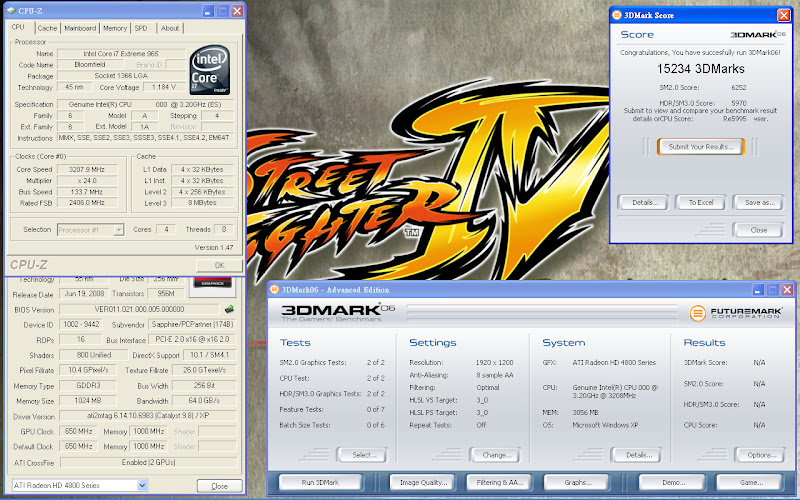The height and width of the screenshot is (500, 800).
Task: Click the BIOS version chip icon in GPU-Z
Action: (229, 309)
